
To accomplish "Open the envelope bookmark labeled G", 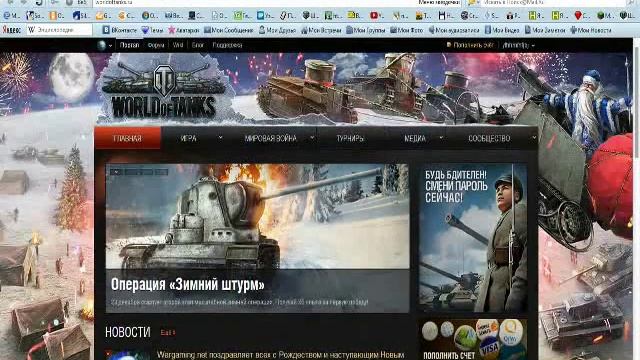I will coord(103,16).
